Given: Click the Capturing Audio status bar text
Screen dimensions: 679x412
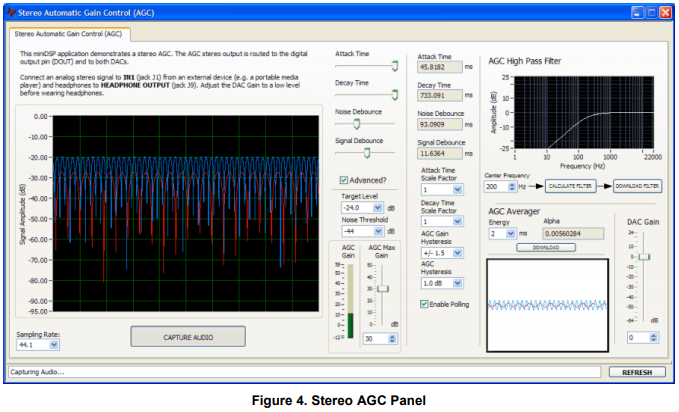Looking at the screenshot, I should 37,372.
